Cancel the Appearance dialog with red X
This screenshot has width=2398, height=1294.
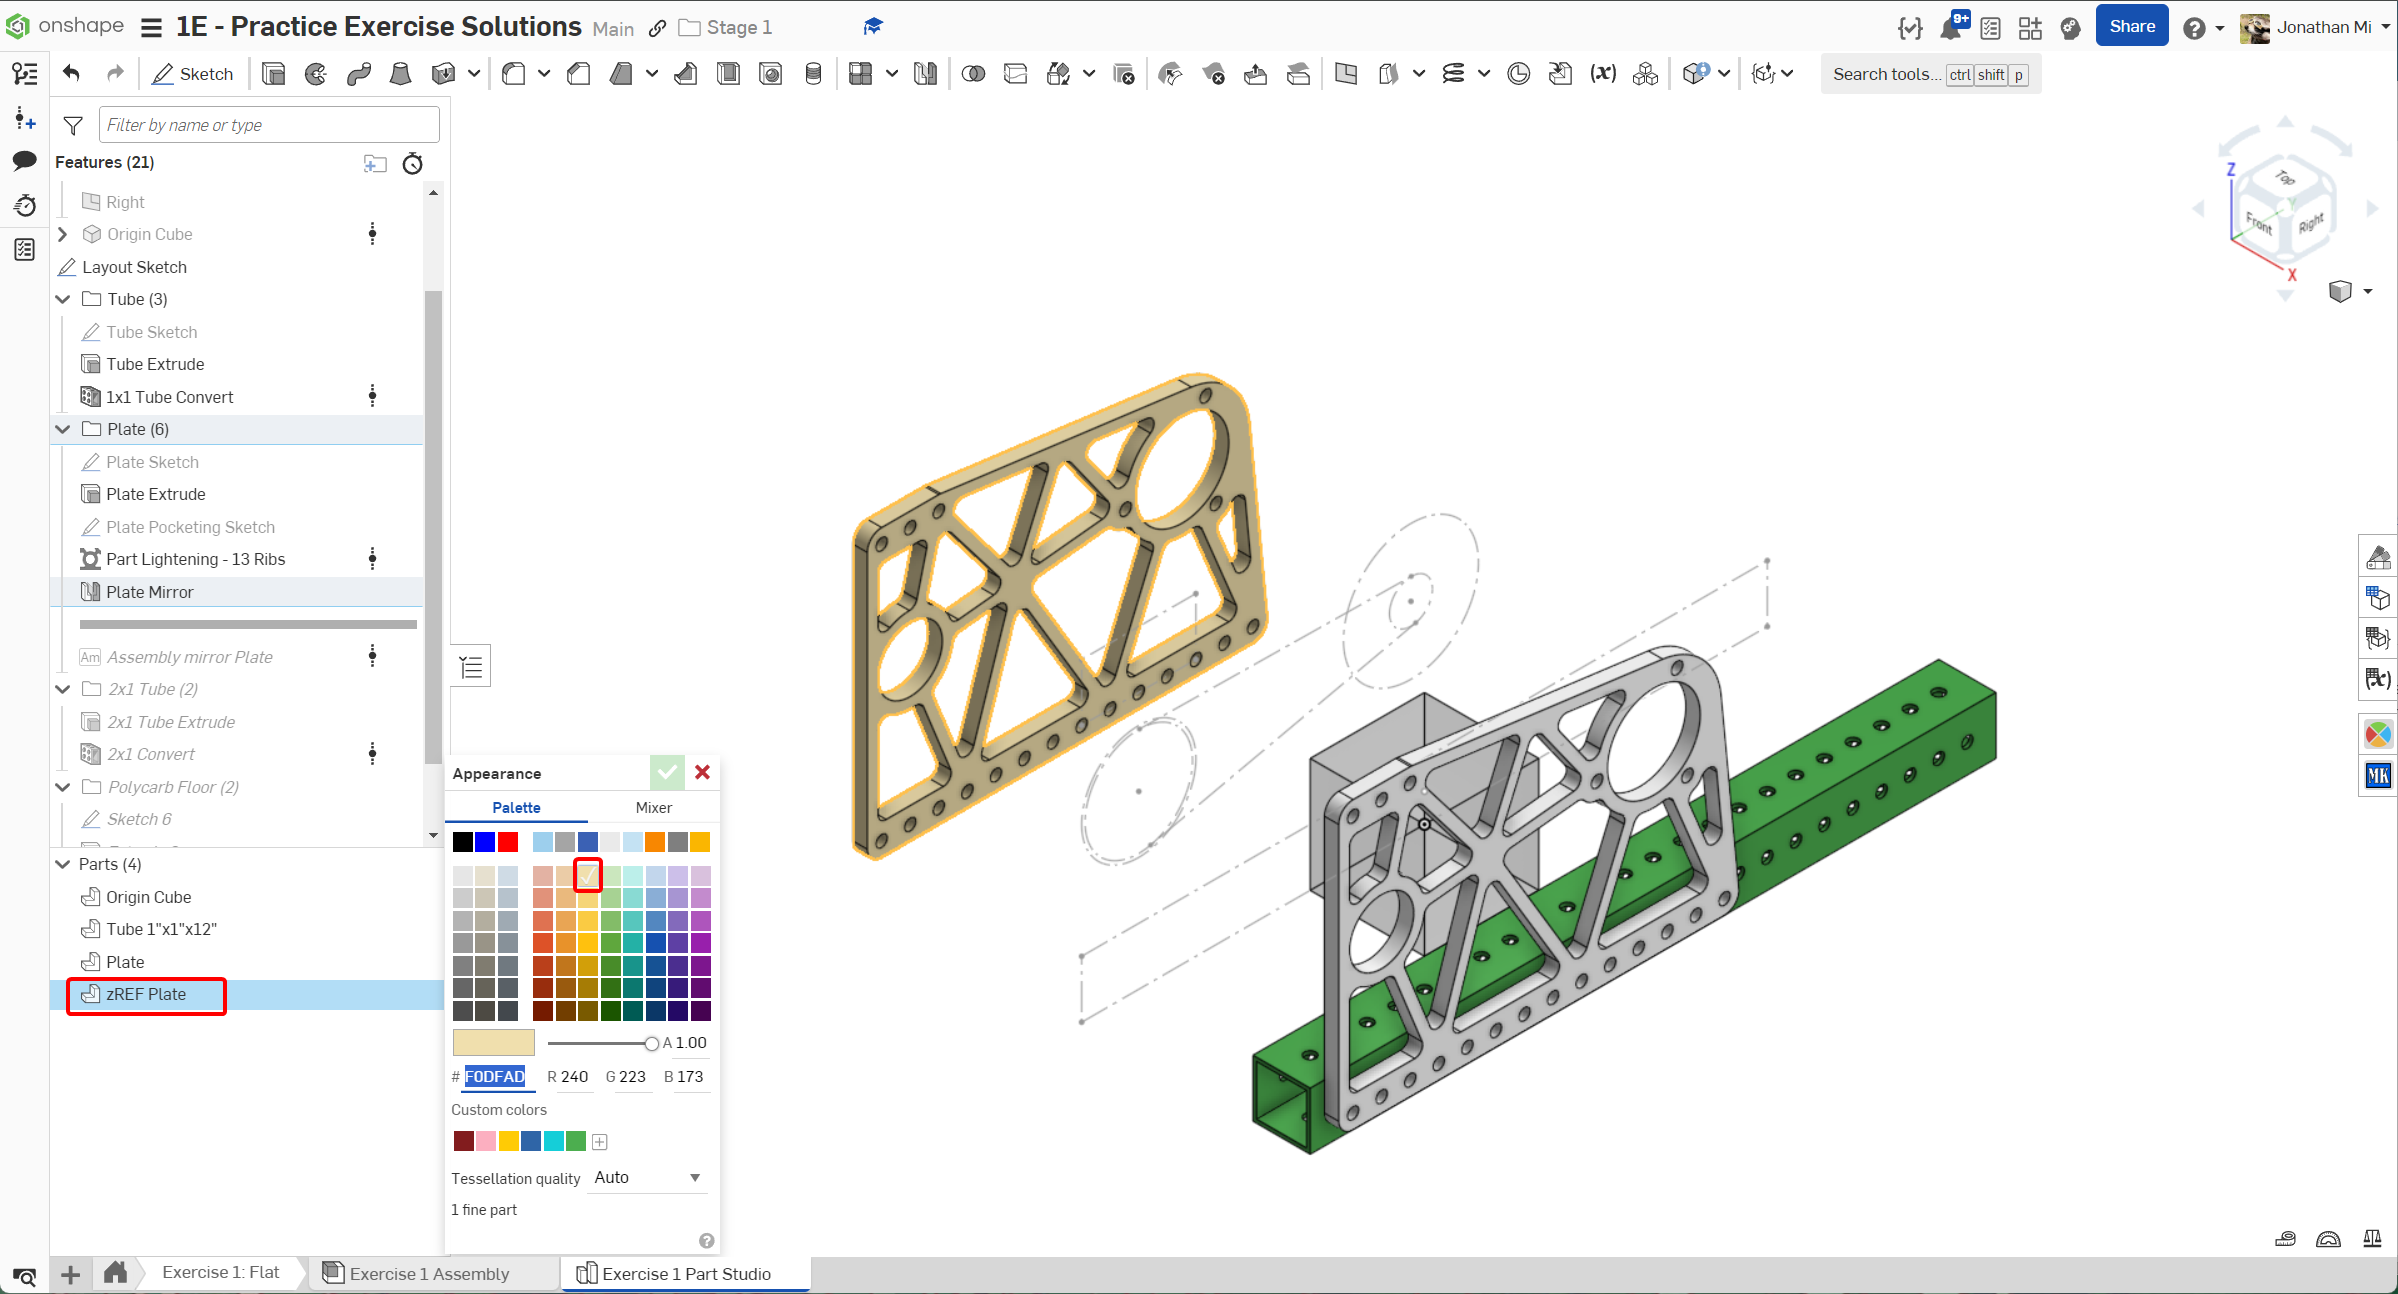tap(702, 772)
